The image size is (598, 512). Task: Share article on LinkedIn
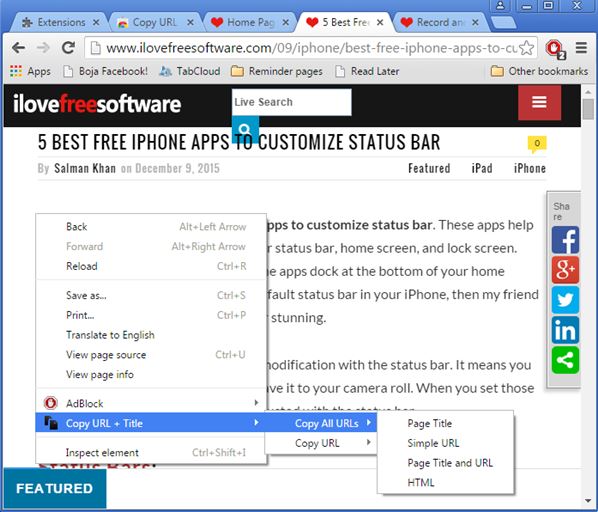pyautogui.click(x=565, y=330)
